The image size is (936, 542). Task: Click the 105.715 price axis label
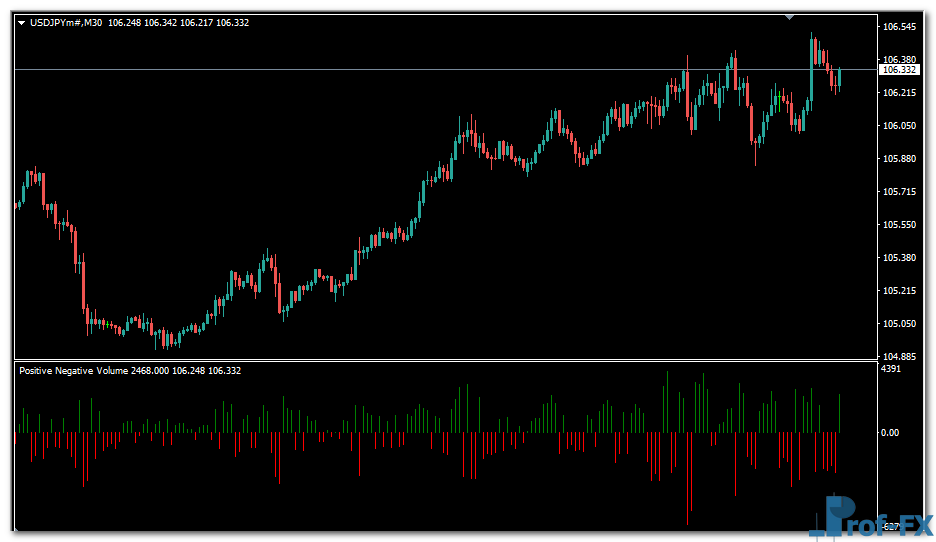[x=900, y=192]
